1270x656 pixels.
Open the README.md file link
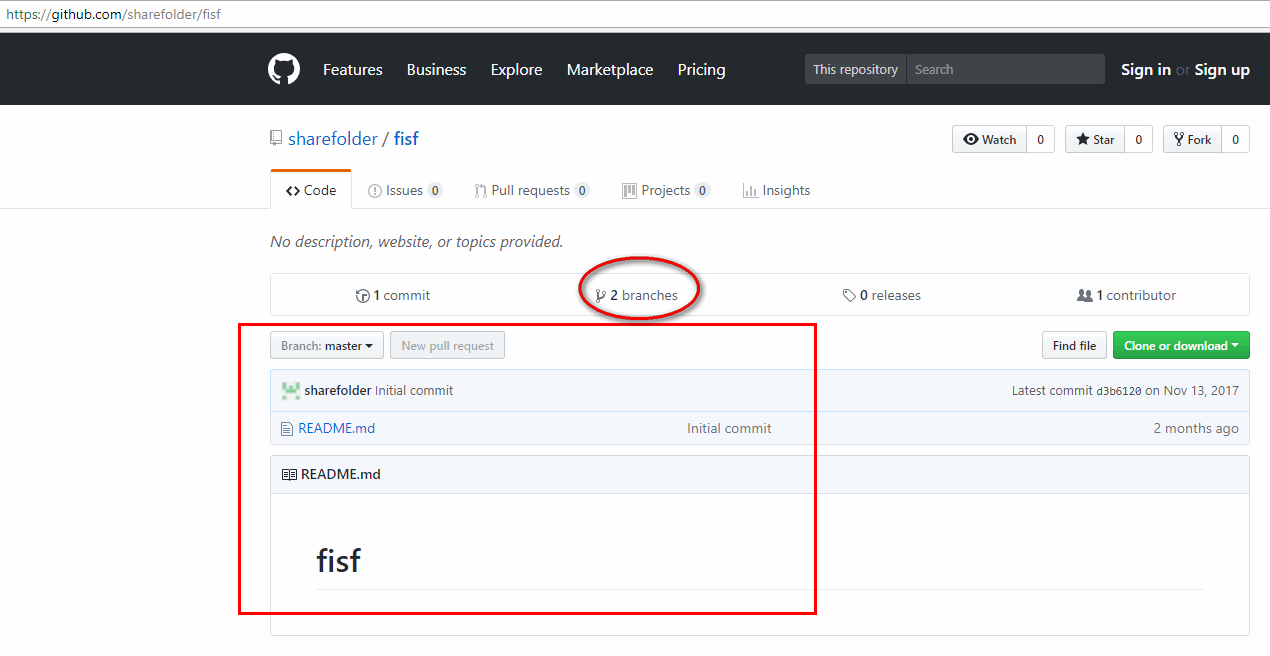pos(336,427)
